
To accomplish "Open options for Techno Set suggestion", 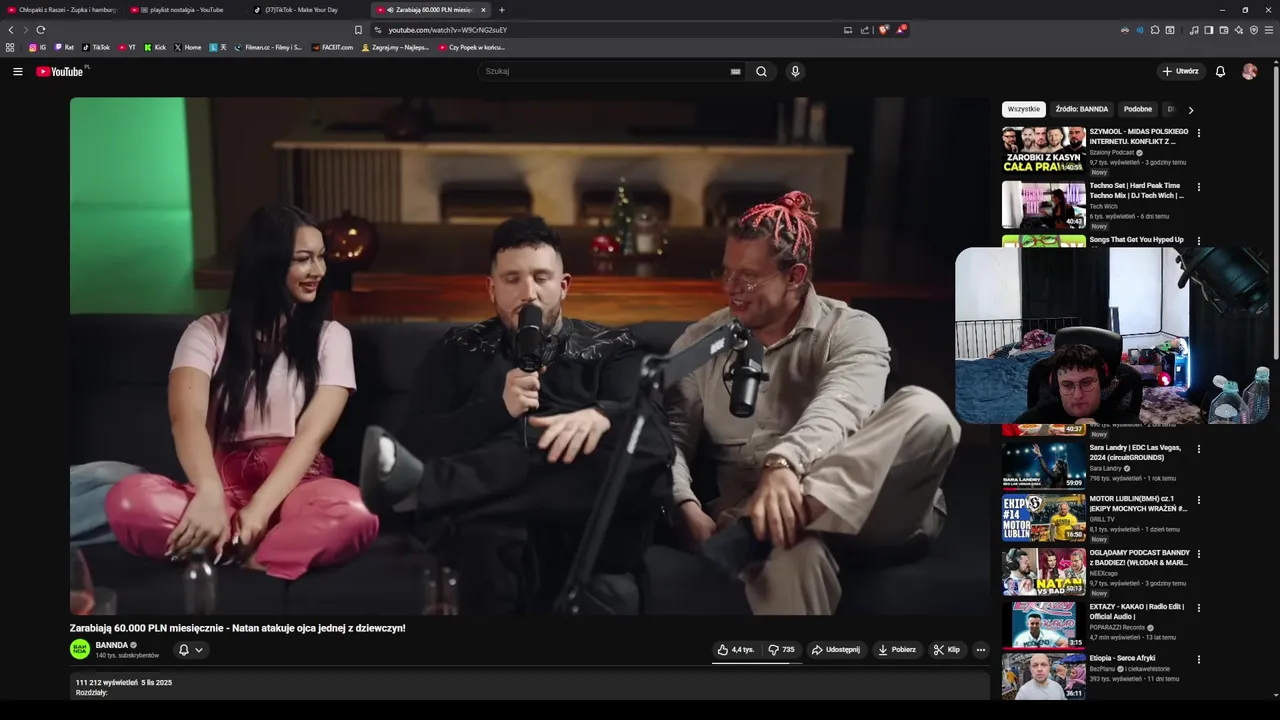I will (x=1198, y=187).
